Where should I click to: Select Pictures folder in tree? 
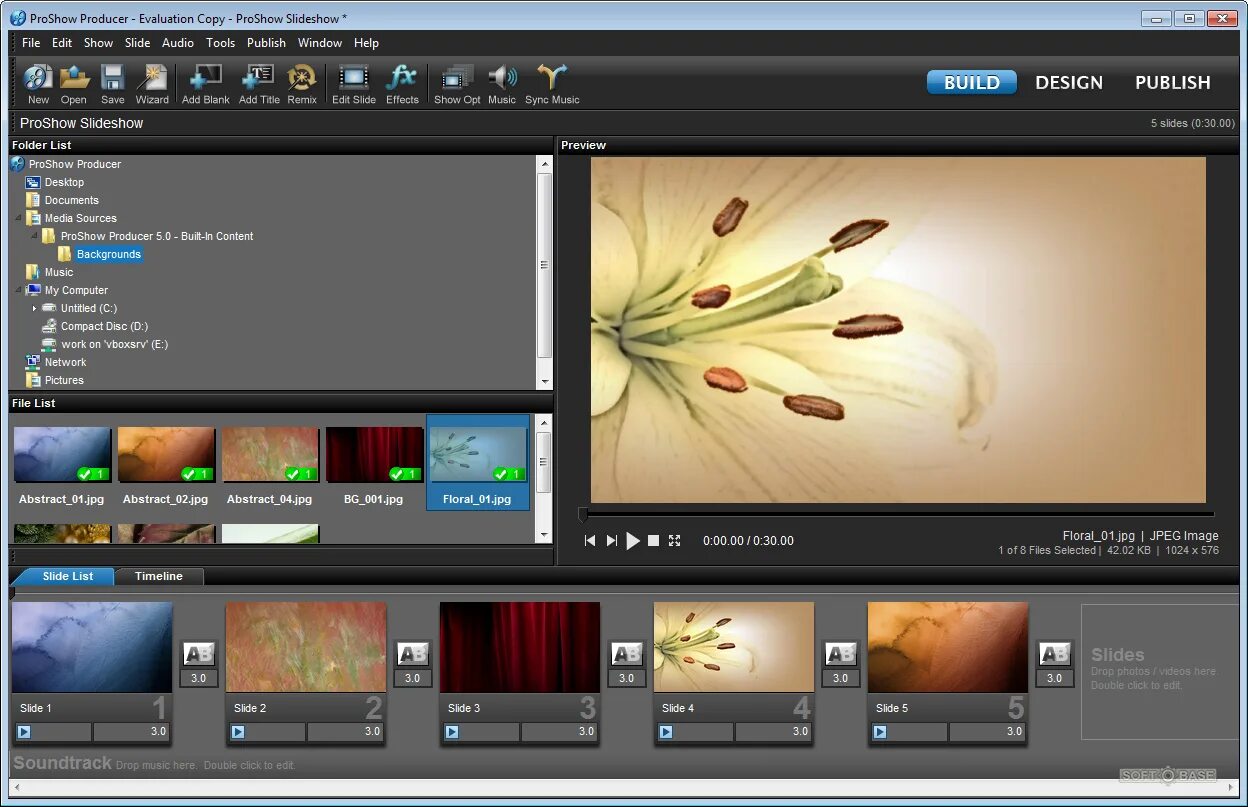click(x=64, y=380)
